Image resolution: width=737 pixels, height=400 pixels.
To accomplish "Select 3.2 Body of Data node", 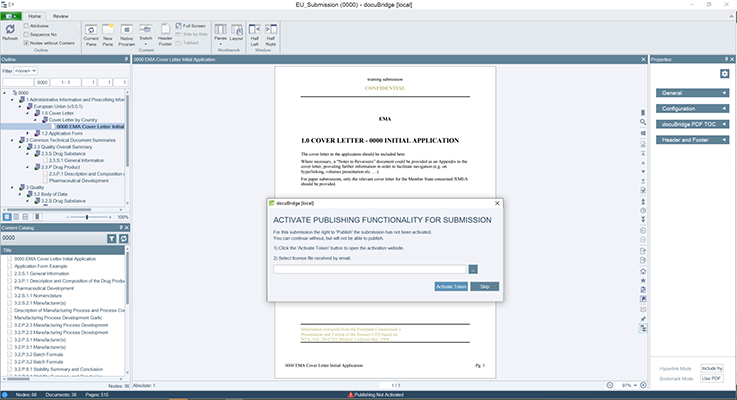I will (x=50, y=194).
